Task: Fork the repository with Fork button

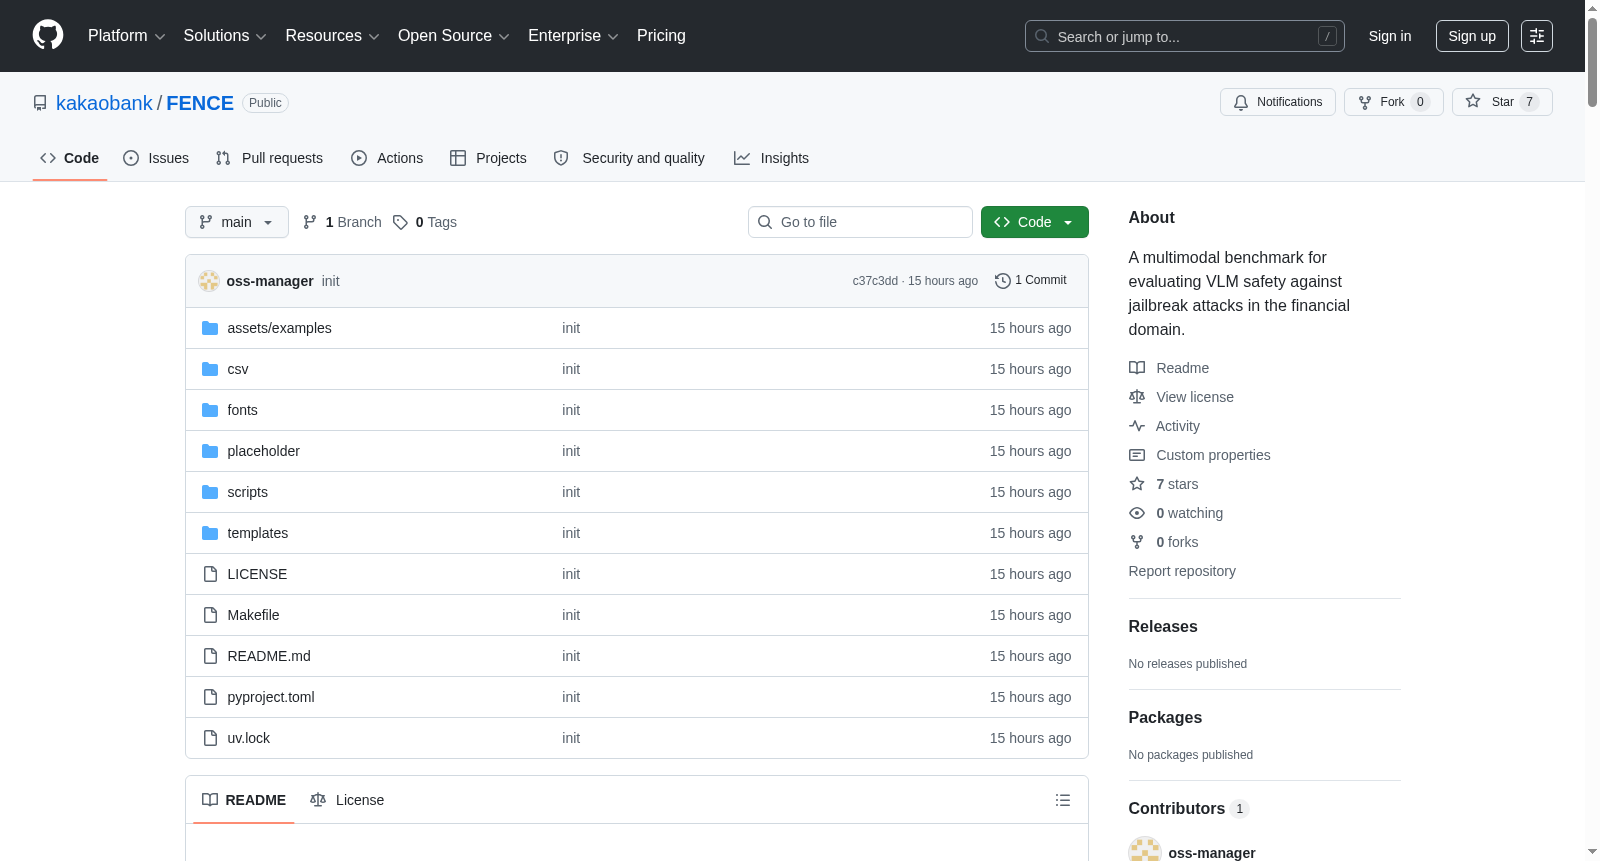Action: 1394,102
